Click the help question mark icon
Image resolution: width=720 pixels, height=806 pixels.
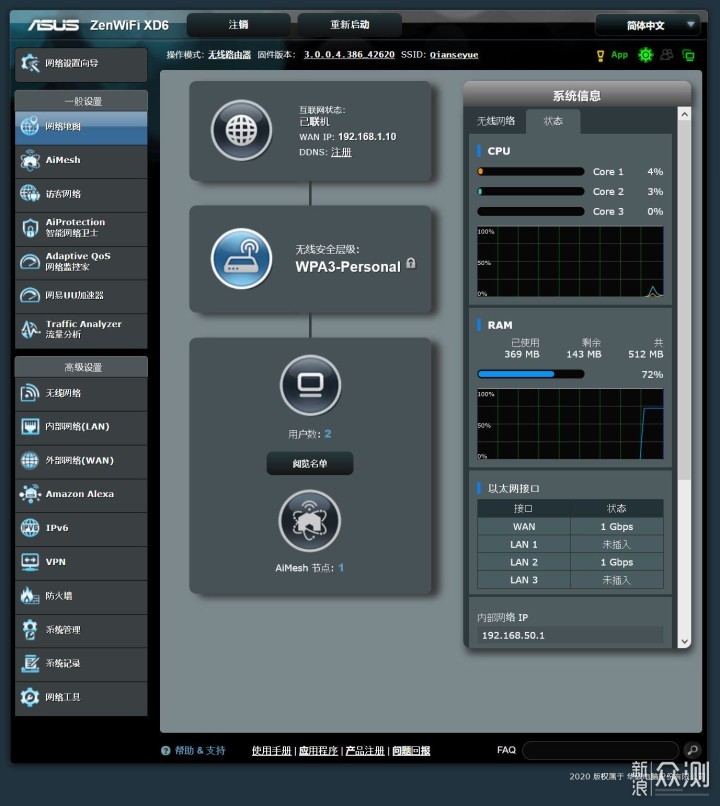(165, 750)
